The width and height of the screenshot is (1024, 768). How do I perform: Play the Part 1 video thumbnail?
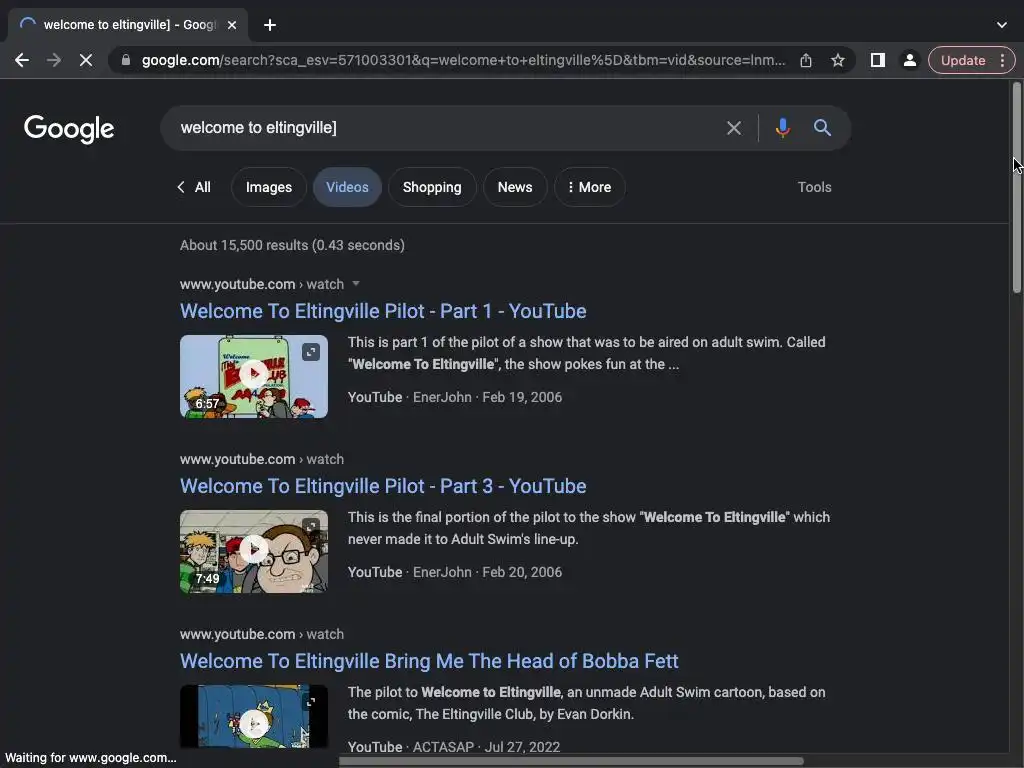click(x=253, y=376)
